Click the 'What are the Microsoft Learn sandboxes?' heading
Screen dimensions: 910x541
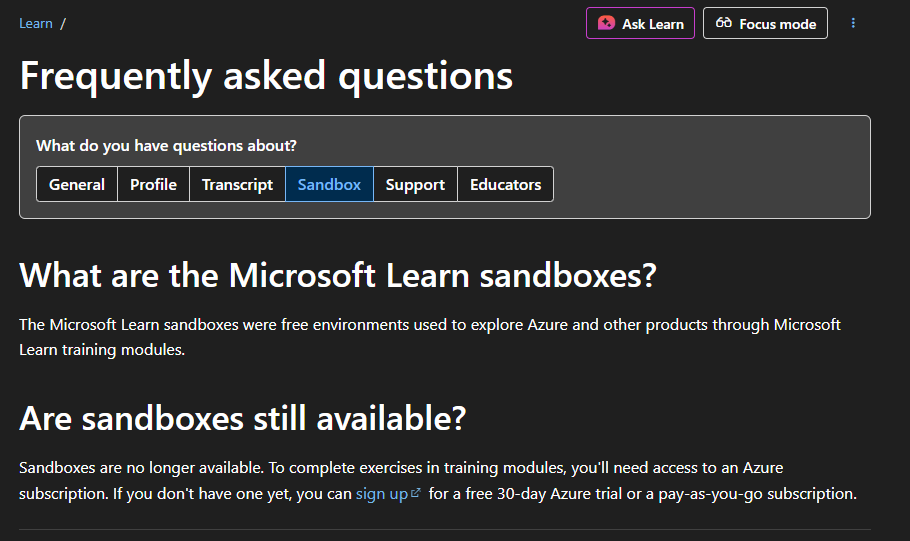pyautogui.click(x=338, y=275)
